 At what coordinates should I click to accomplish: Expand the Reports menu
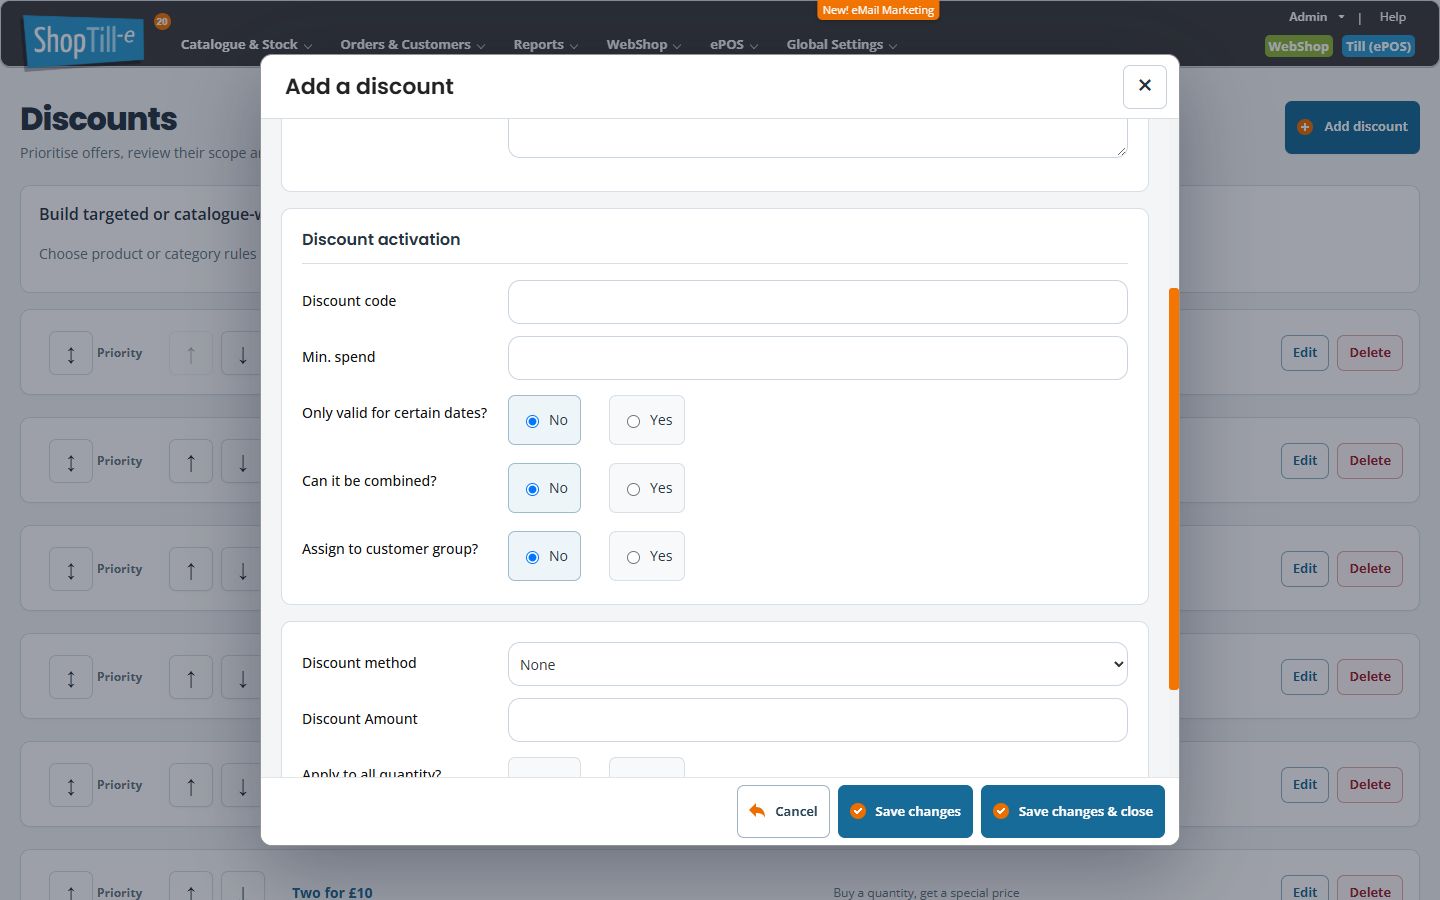click(545, 45)
